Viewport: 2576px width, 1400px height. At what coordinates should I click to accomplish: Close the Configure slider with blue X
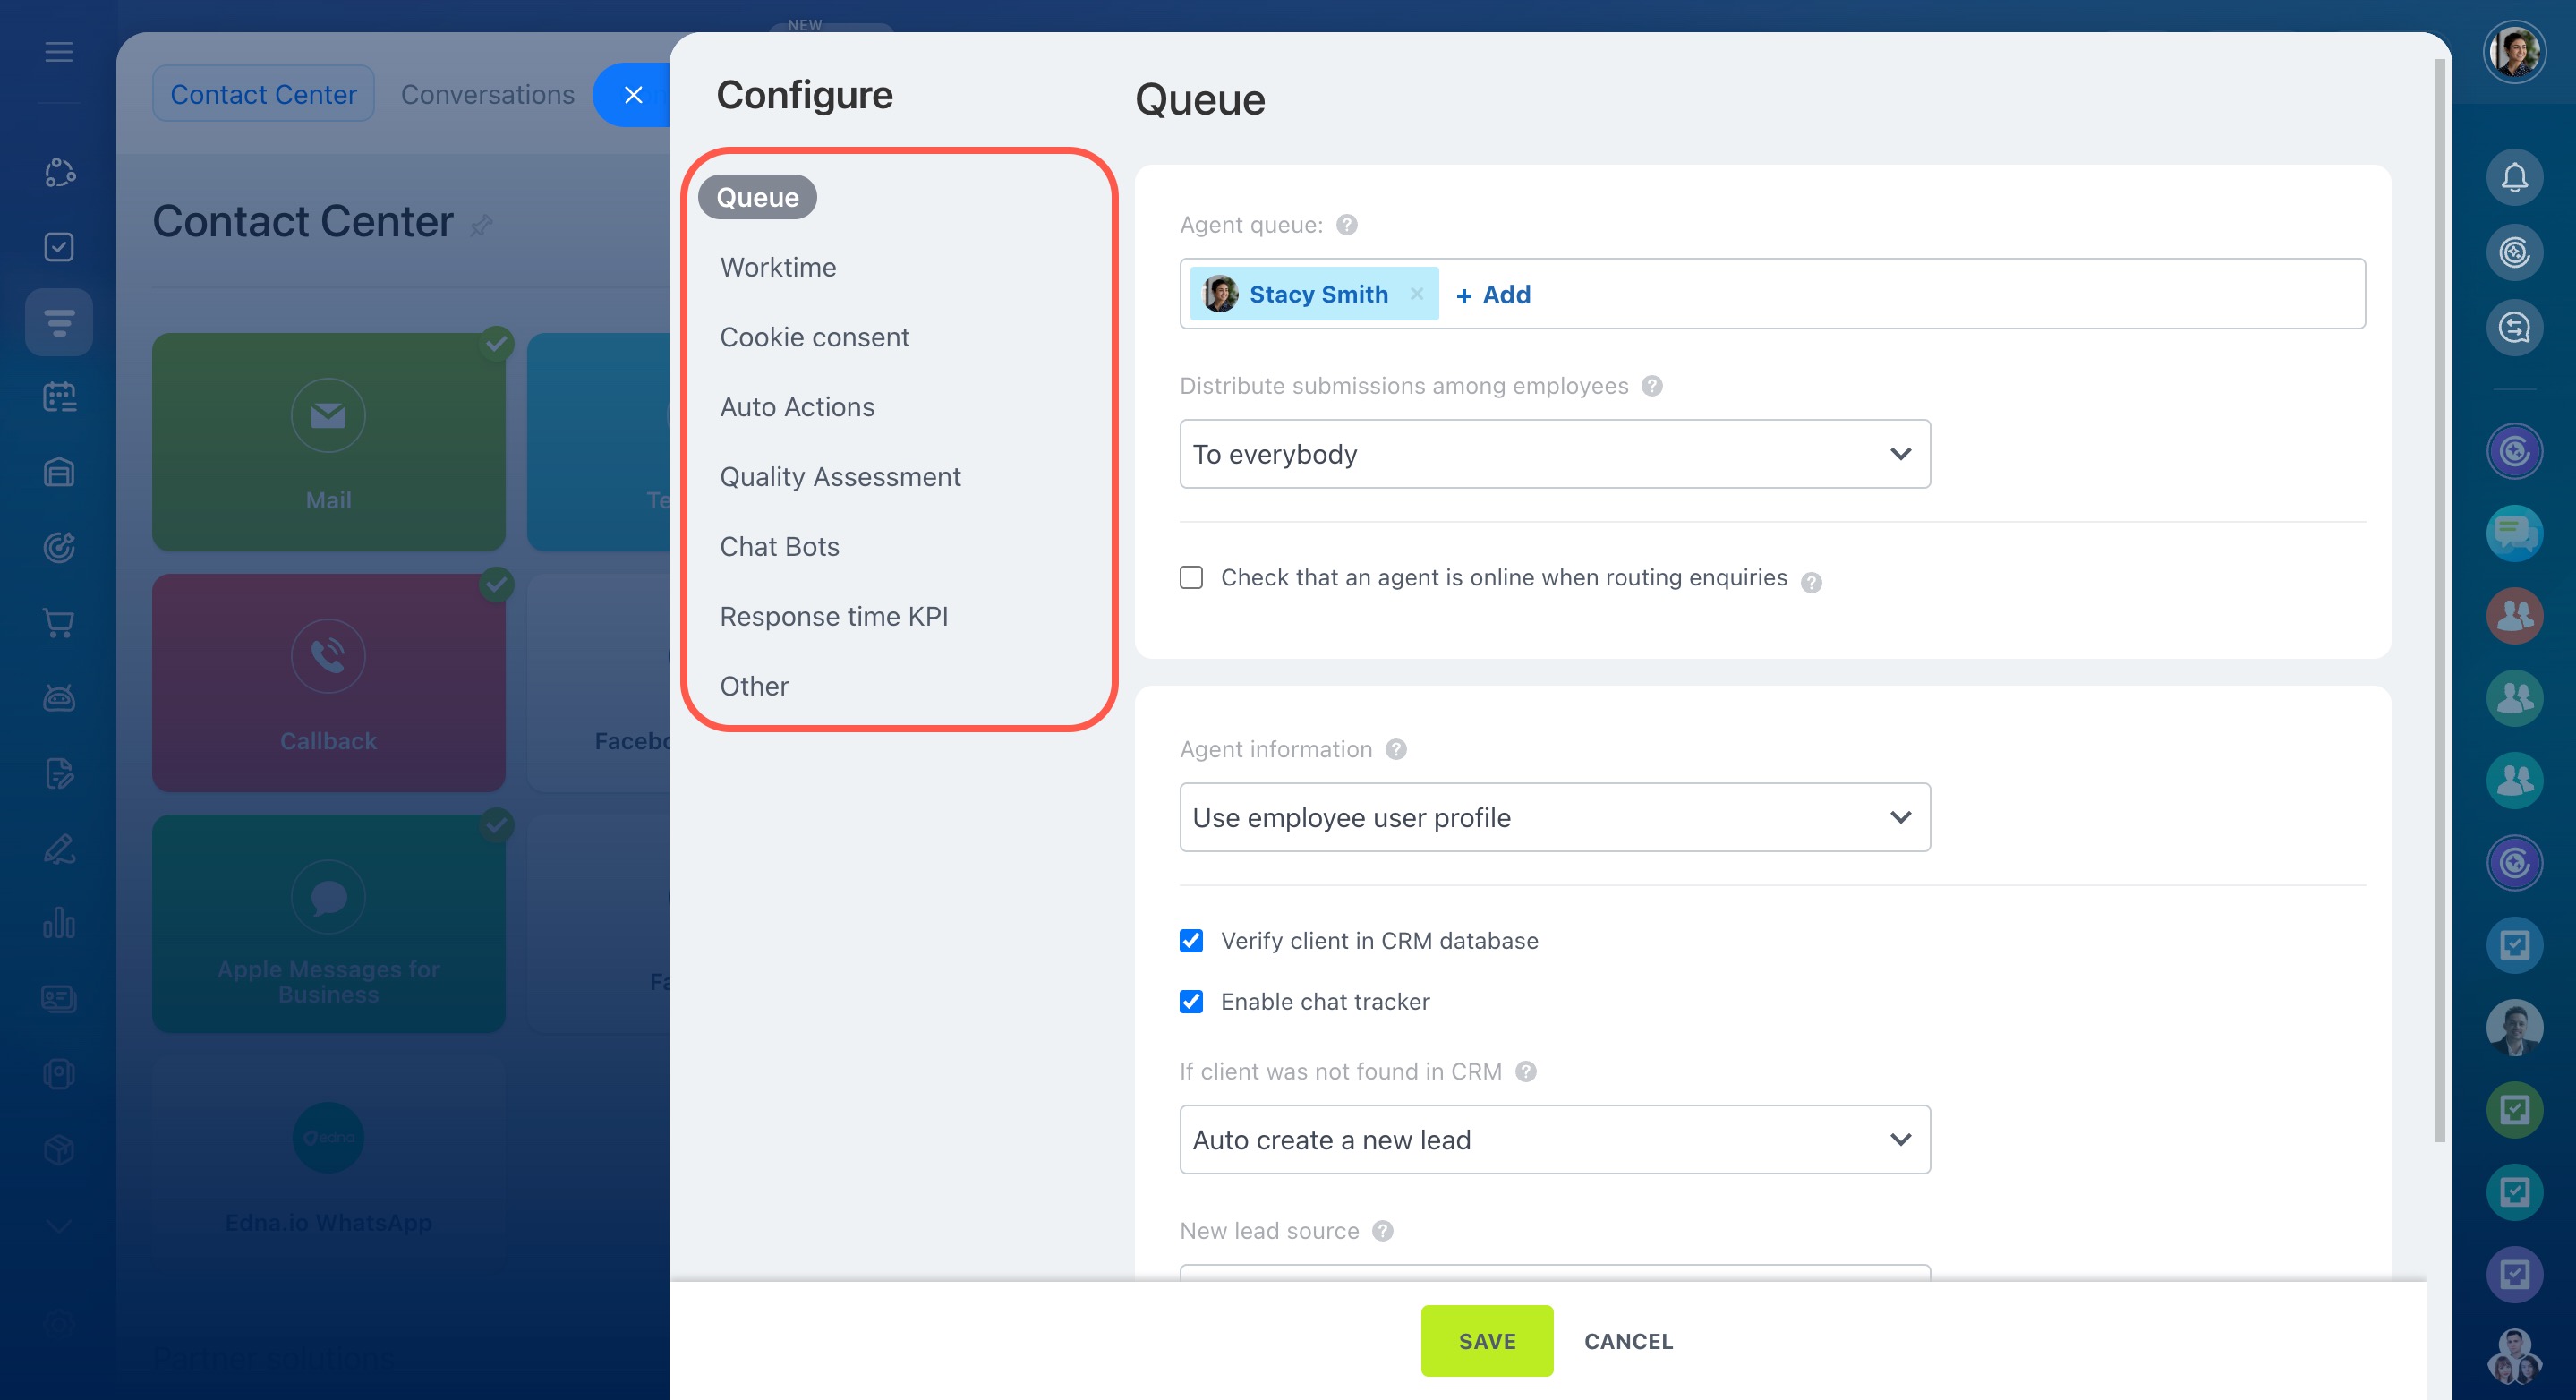[632, 95]
